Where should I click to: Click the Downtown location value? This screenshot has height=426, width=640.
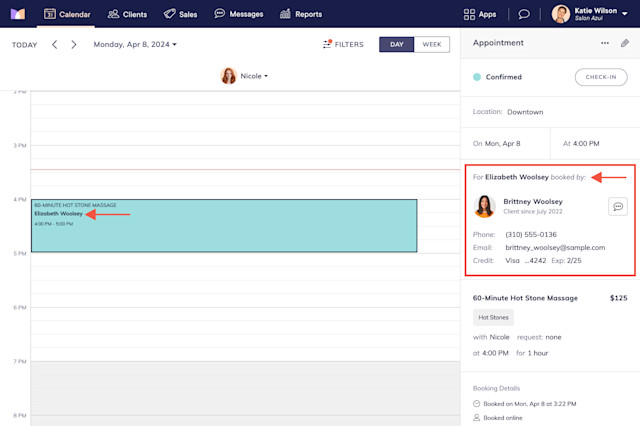pos(525,112)
